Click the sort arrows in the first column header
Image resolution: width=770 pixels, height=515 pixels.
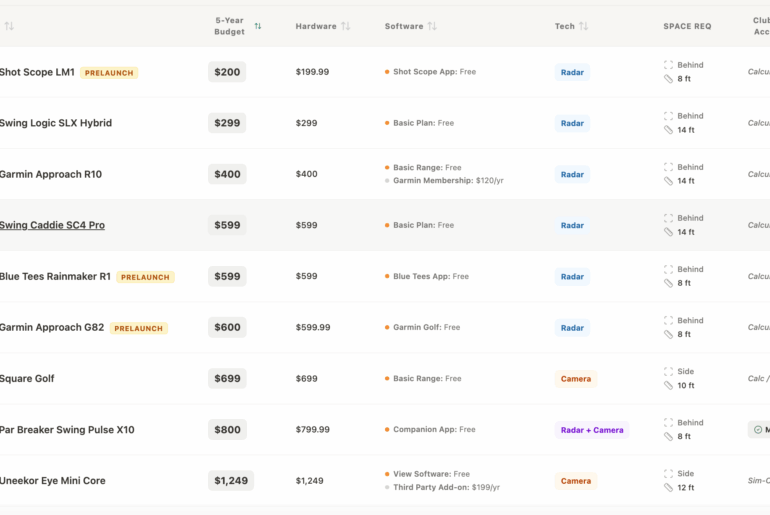point(9,26)
